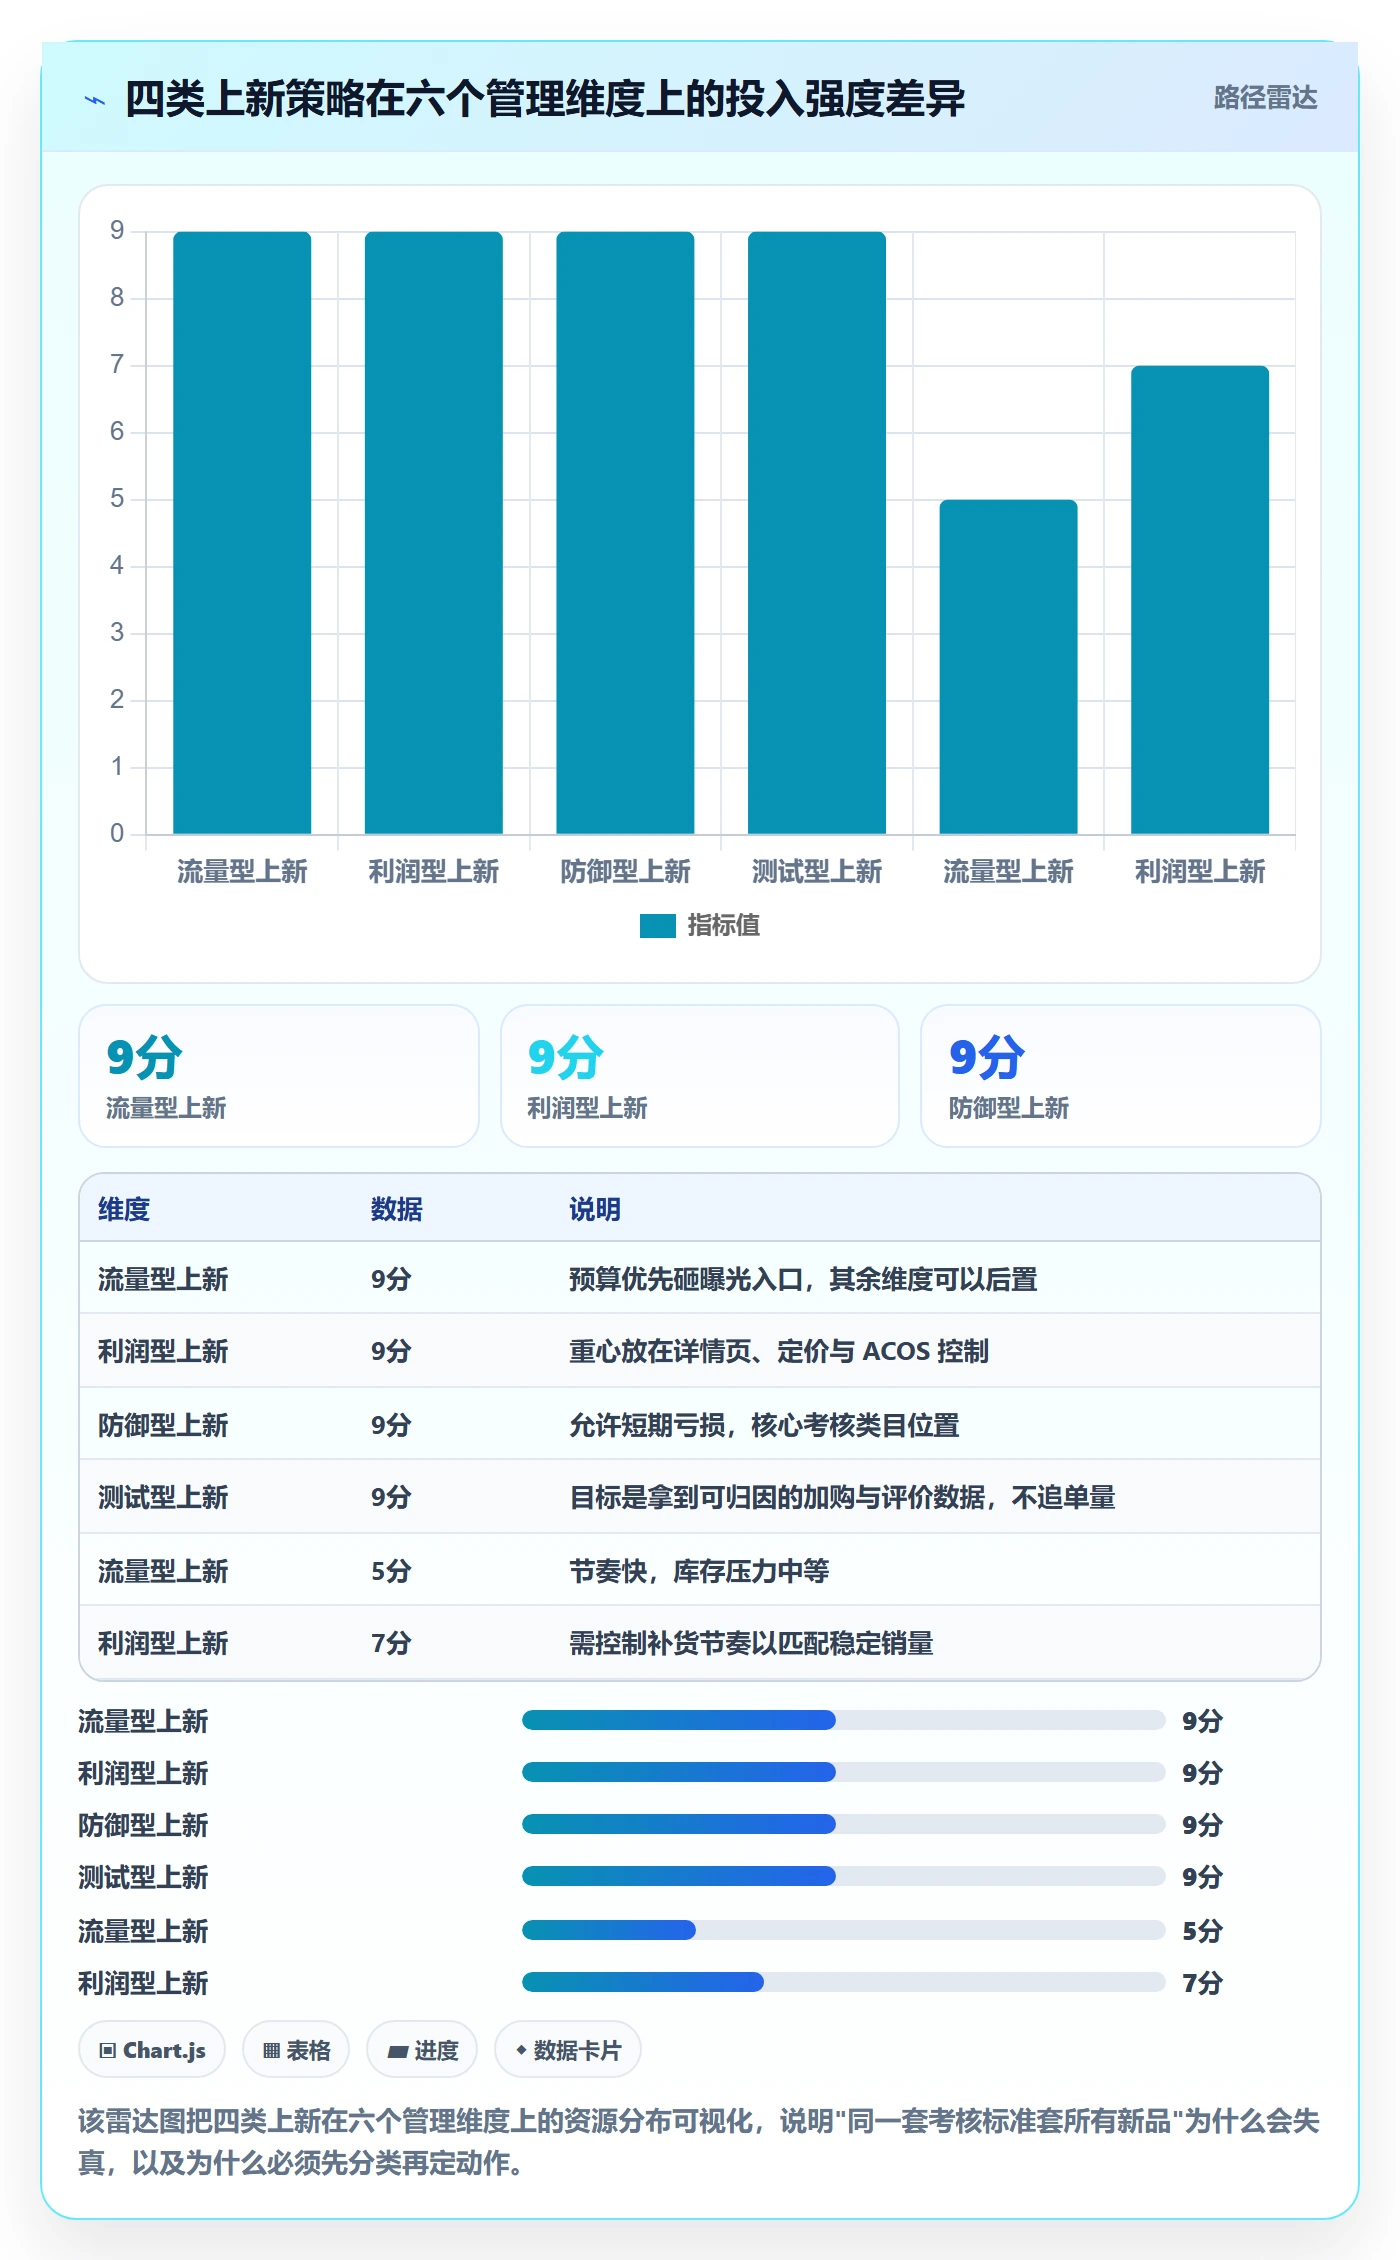Select the row 目标是拿到可归因的加购与评价数据

click(x=700, y=1497)
